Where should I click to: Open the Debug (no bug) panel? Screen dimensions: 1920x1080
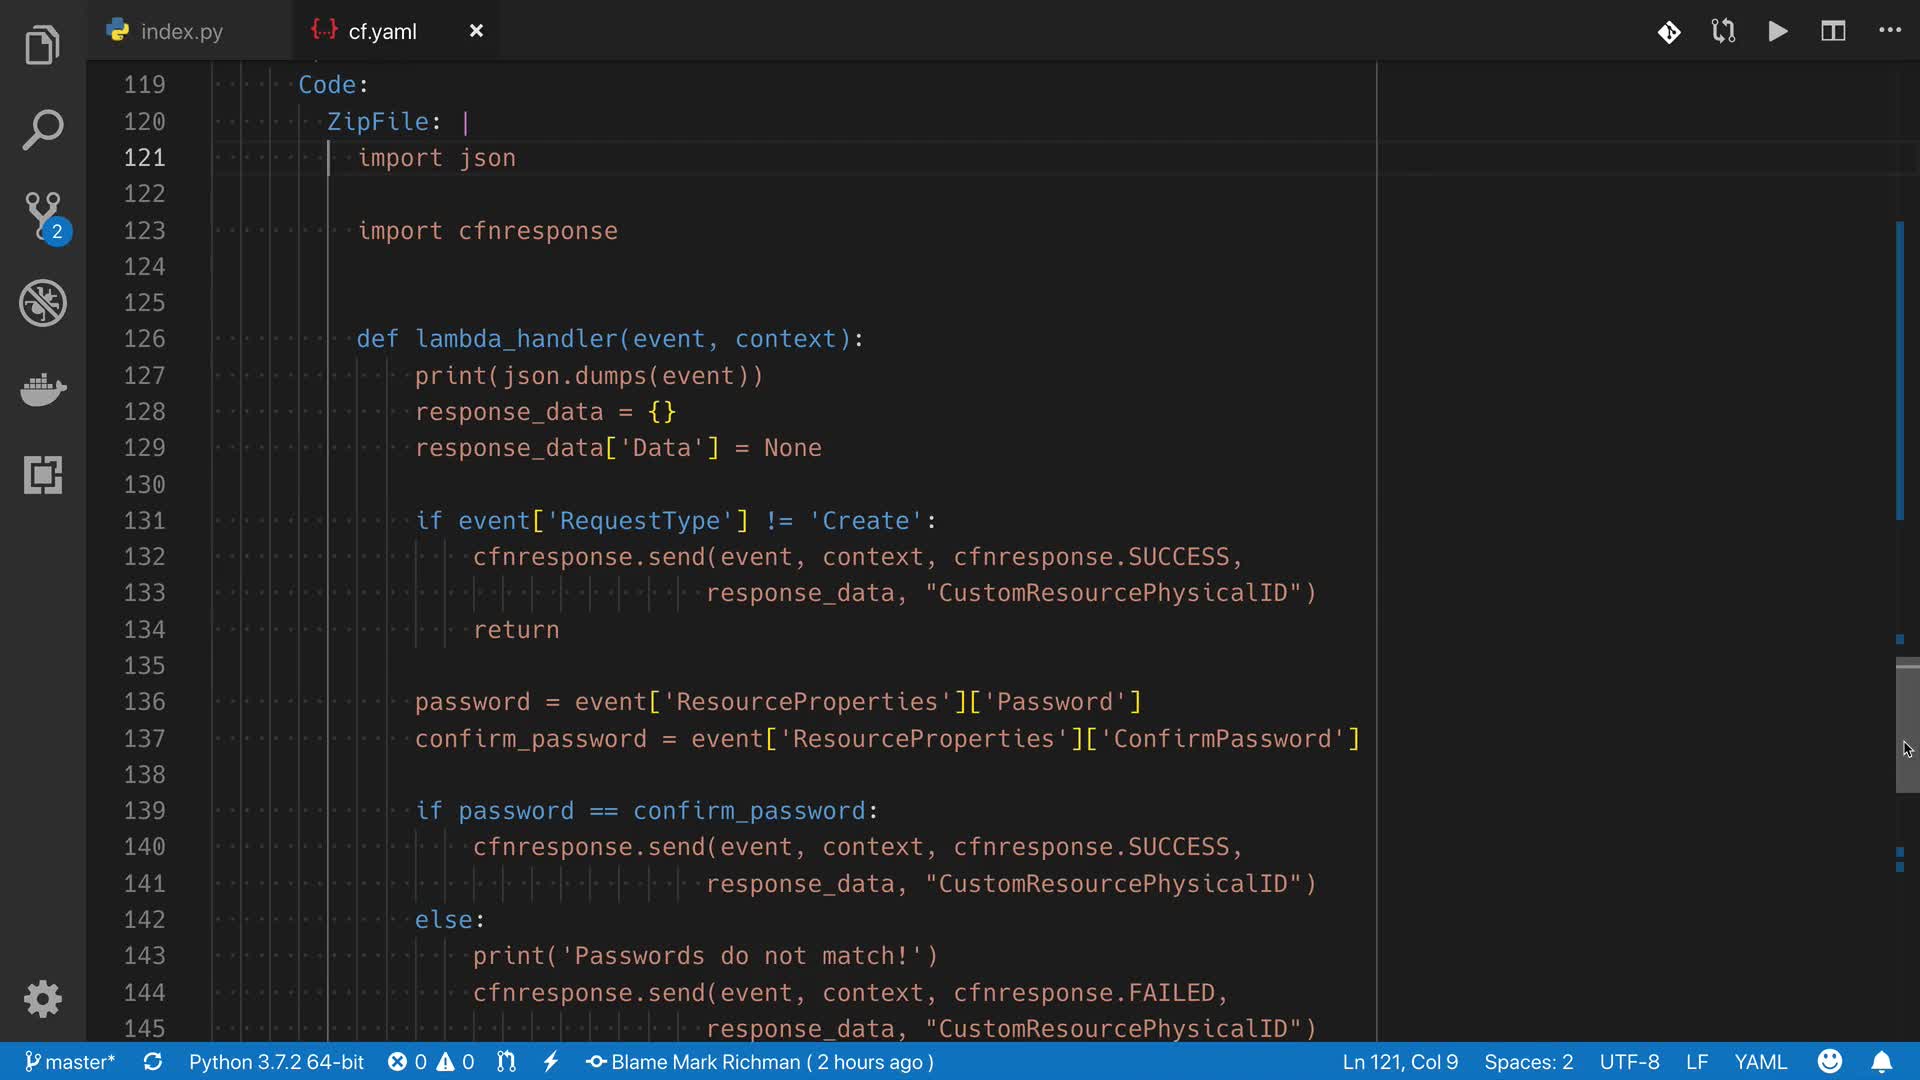coord(43,303)
